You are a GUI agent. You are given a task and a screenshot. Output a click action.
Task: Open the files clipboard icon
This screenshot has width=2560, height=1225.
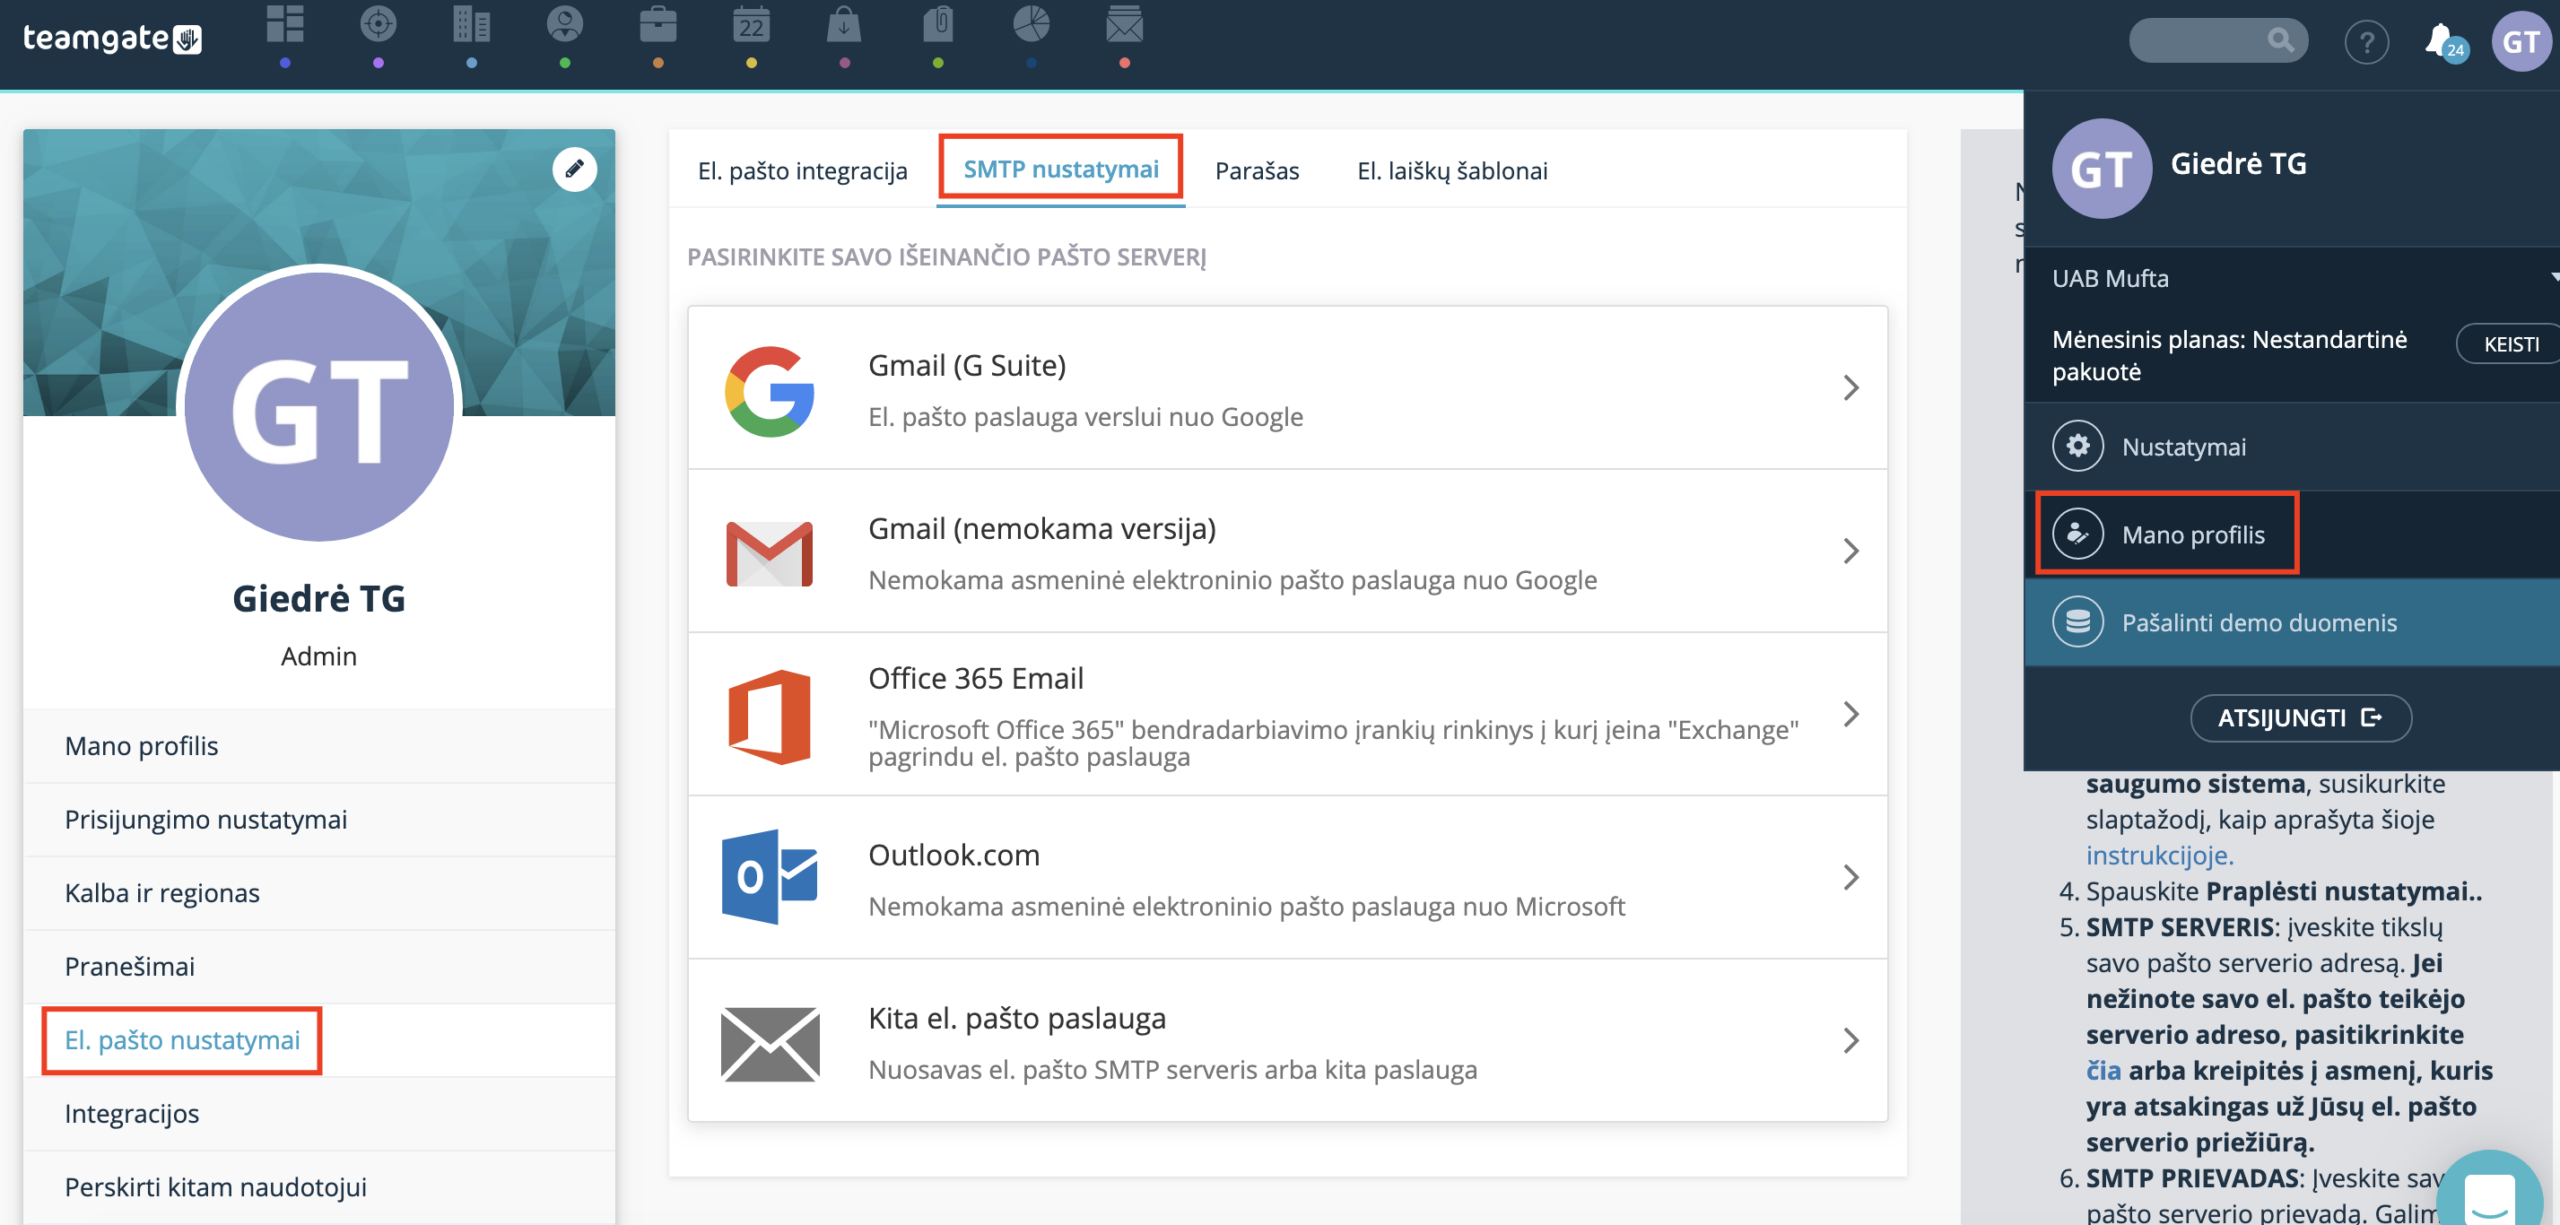click(938, 25)
